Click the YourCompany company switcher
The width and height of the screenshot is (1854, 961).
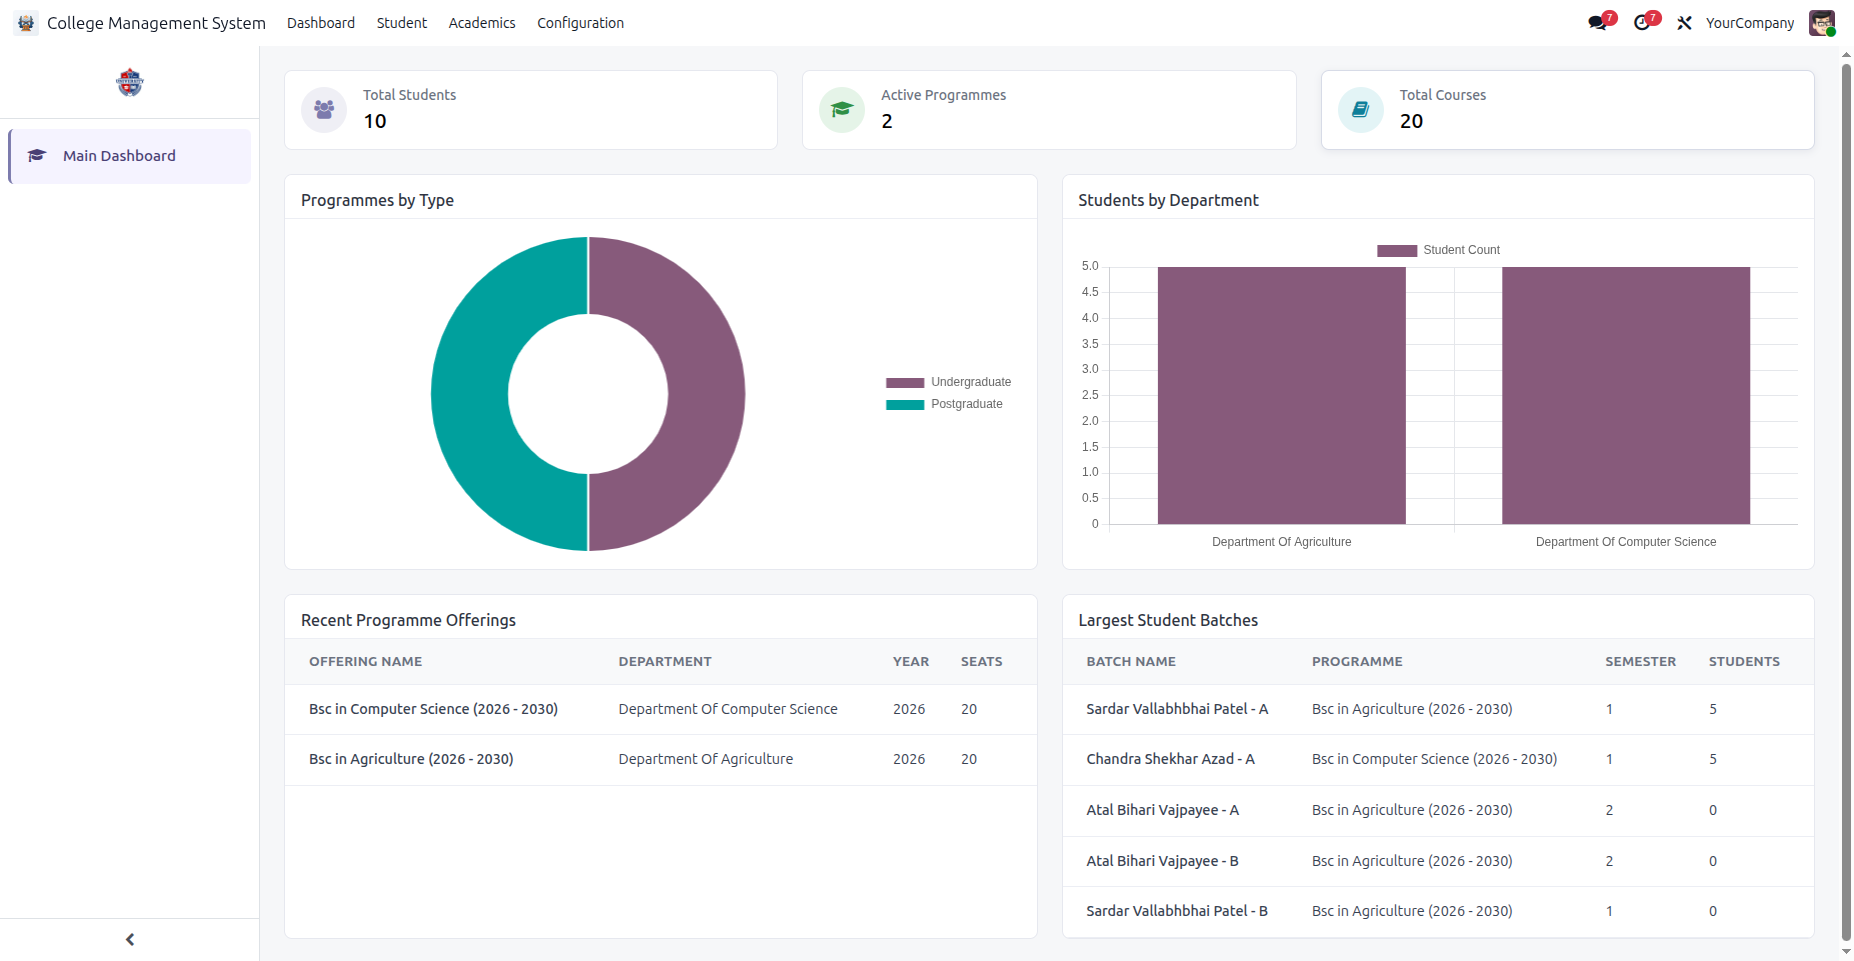coord(1750,23)
